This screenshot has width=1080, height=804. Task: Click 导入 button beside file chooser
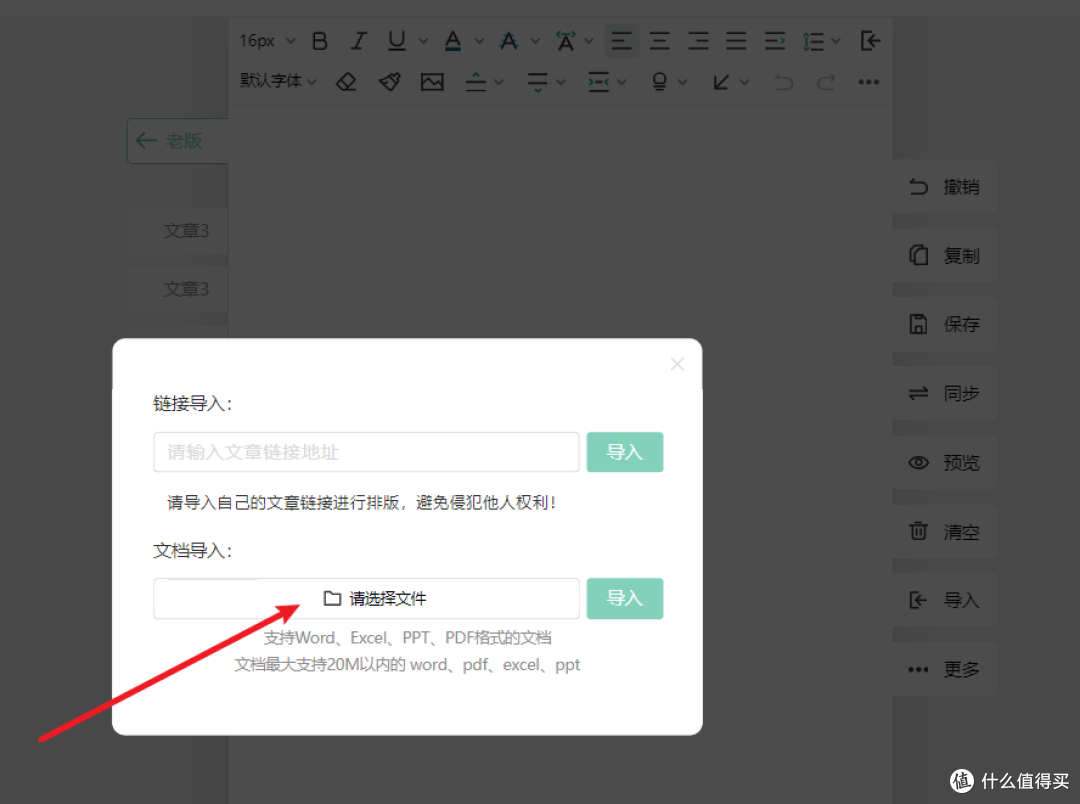625,598
